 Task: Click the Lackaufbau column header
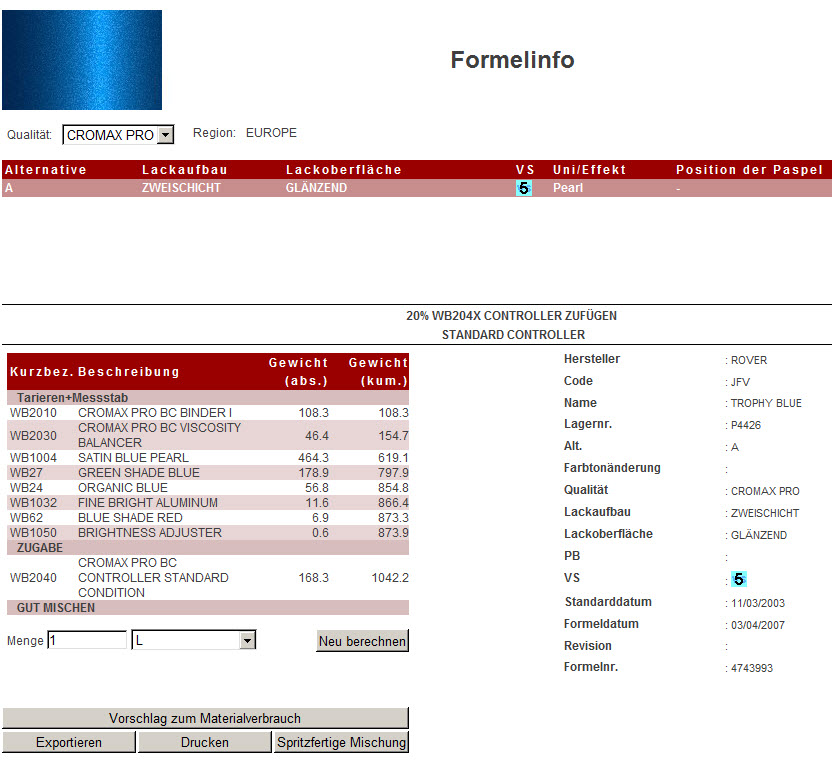coord(185,170)
